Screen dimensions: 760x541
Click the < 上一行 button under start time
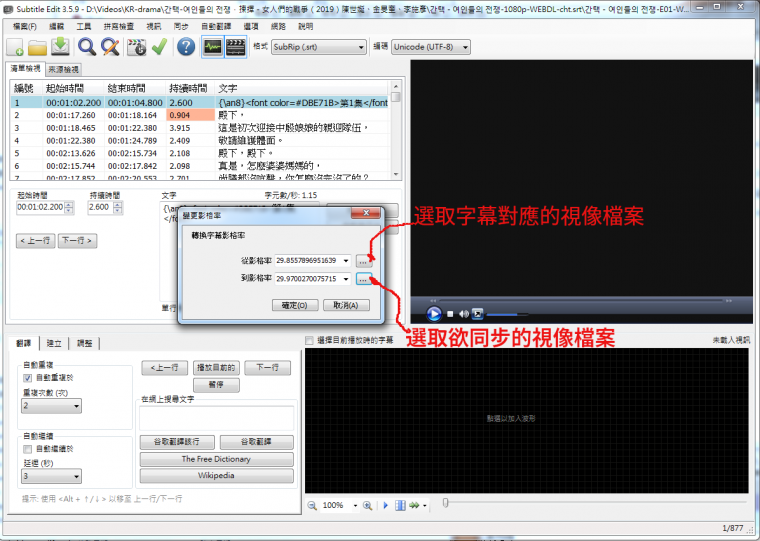point(35,241)
